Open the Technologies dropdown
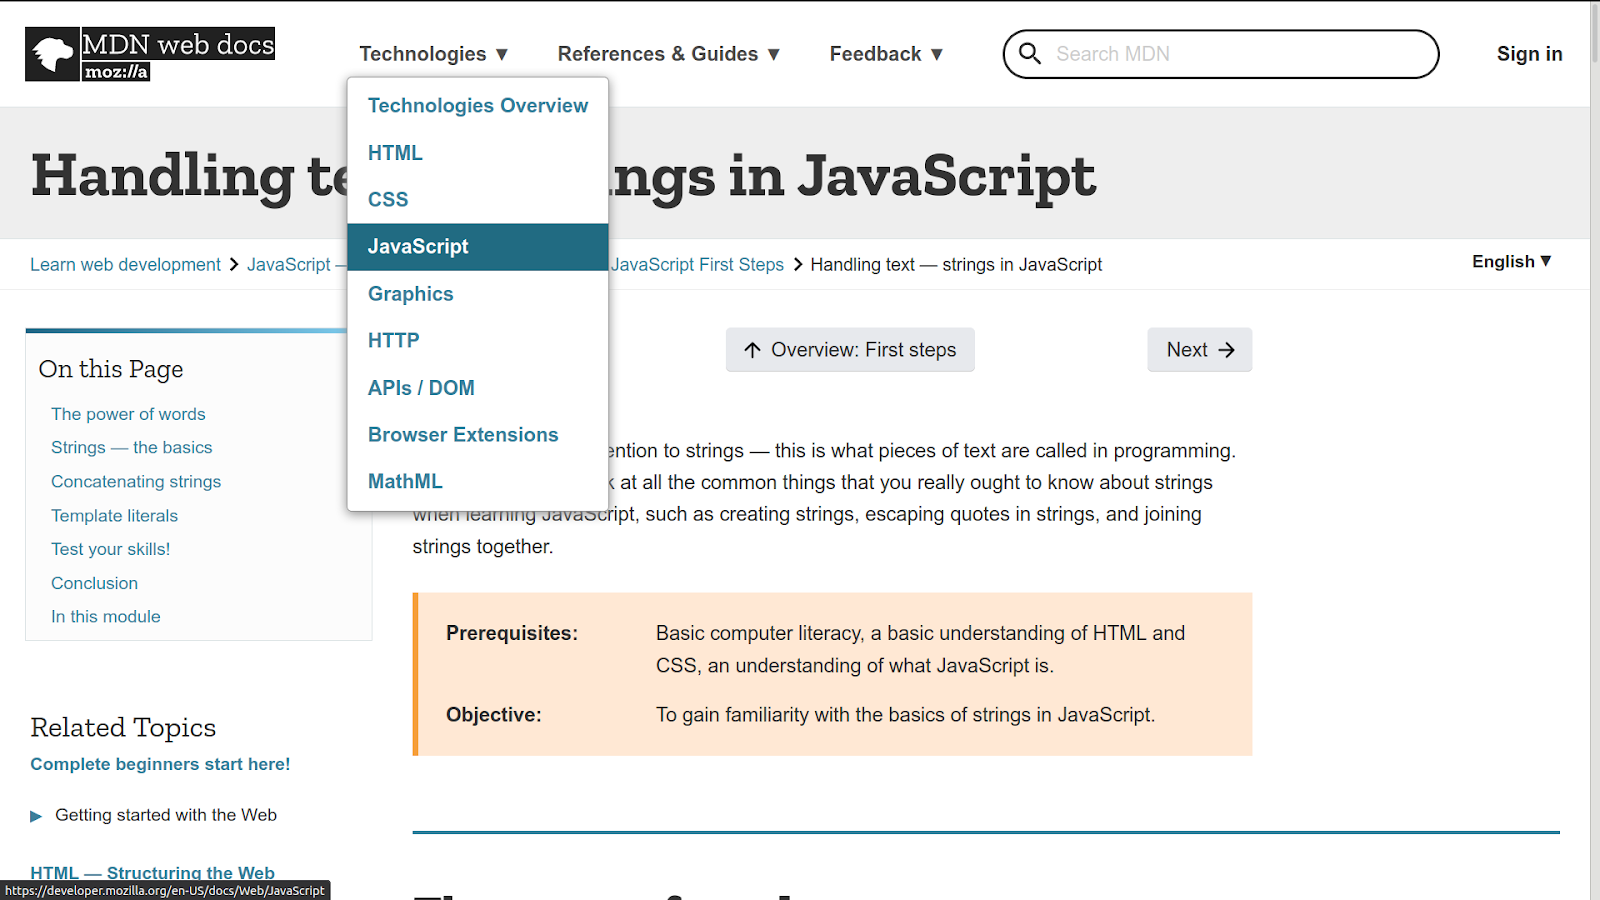Image resolution: width=1600 pixels, height=900 pixels. click(x=432, y=54)
